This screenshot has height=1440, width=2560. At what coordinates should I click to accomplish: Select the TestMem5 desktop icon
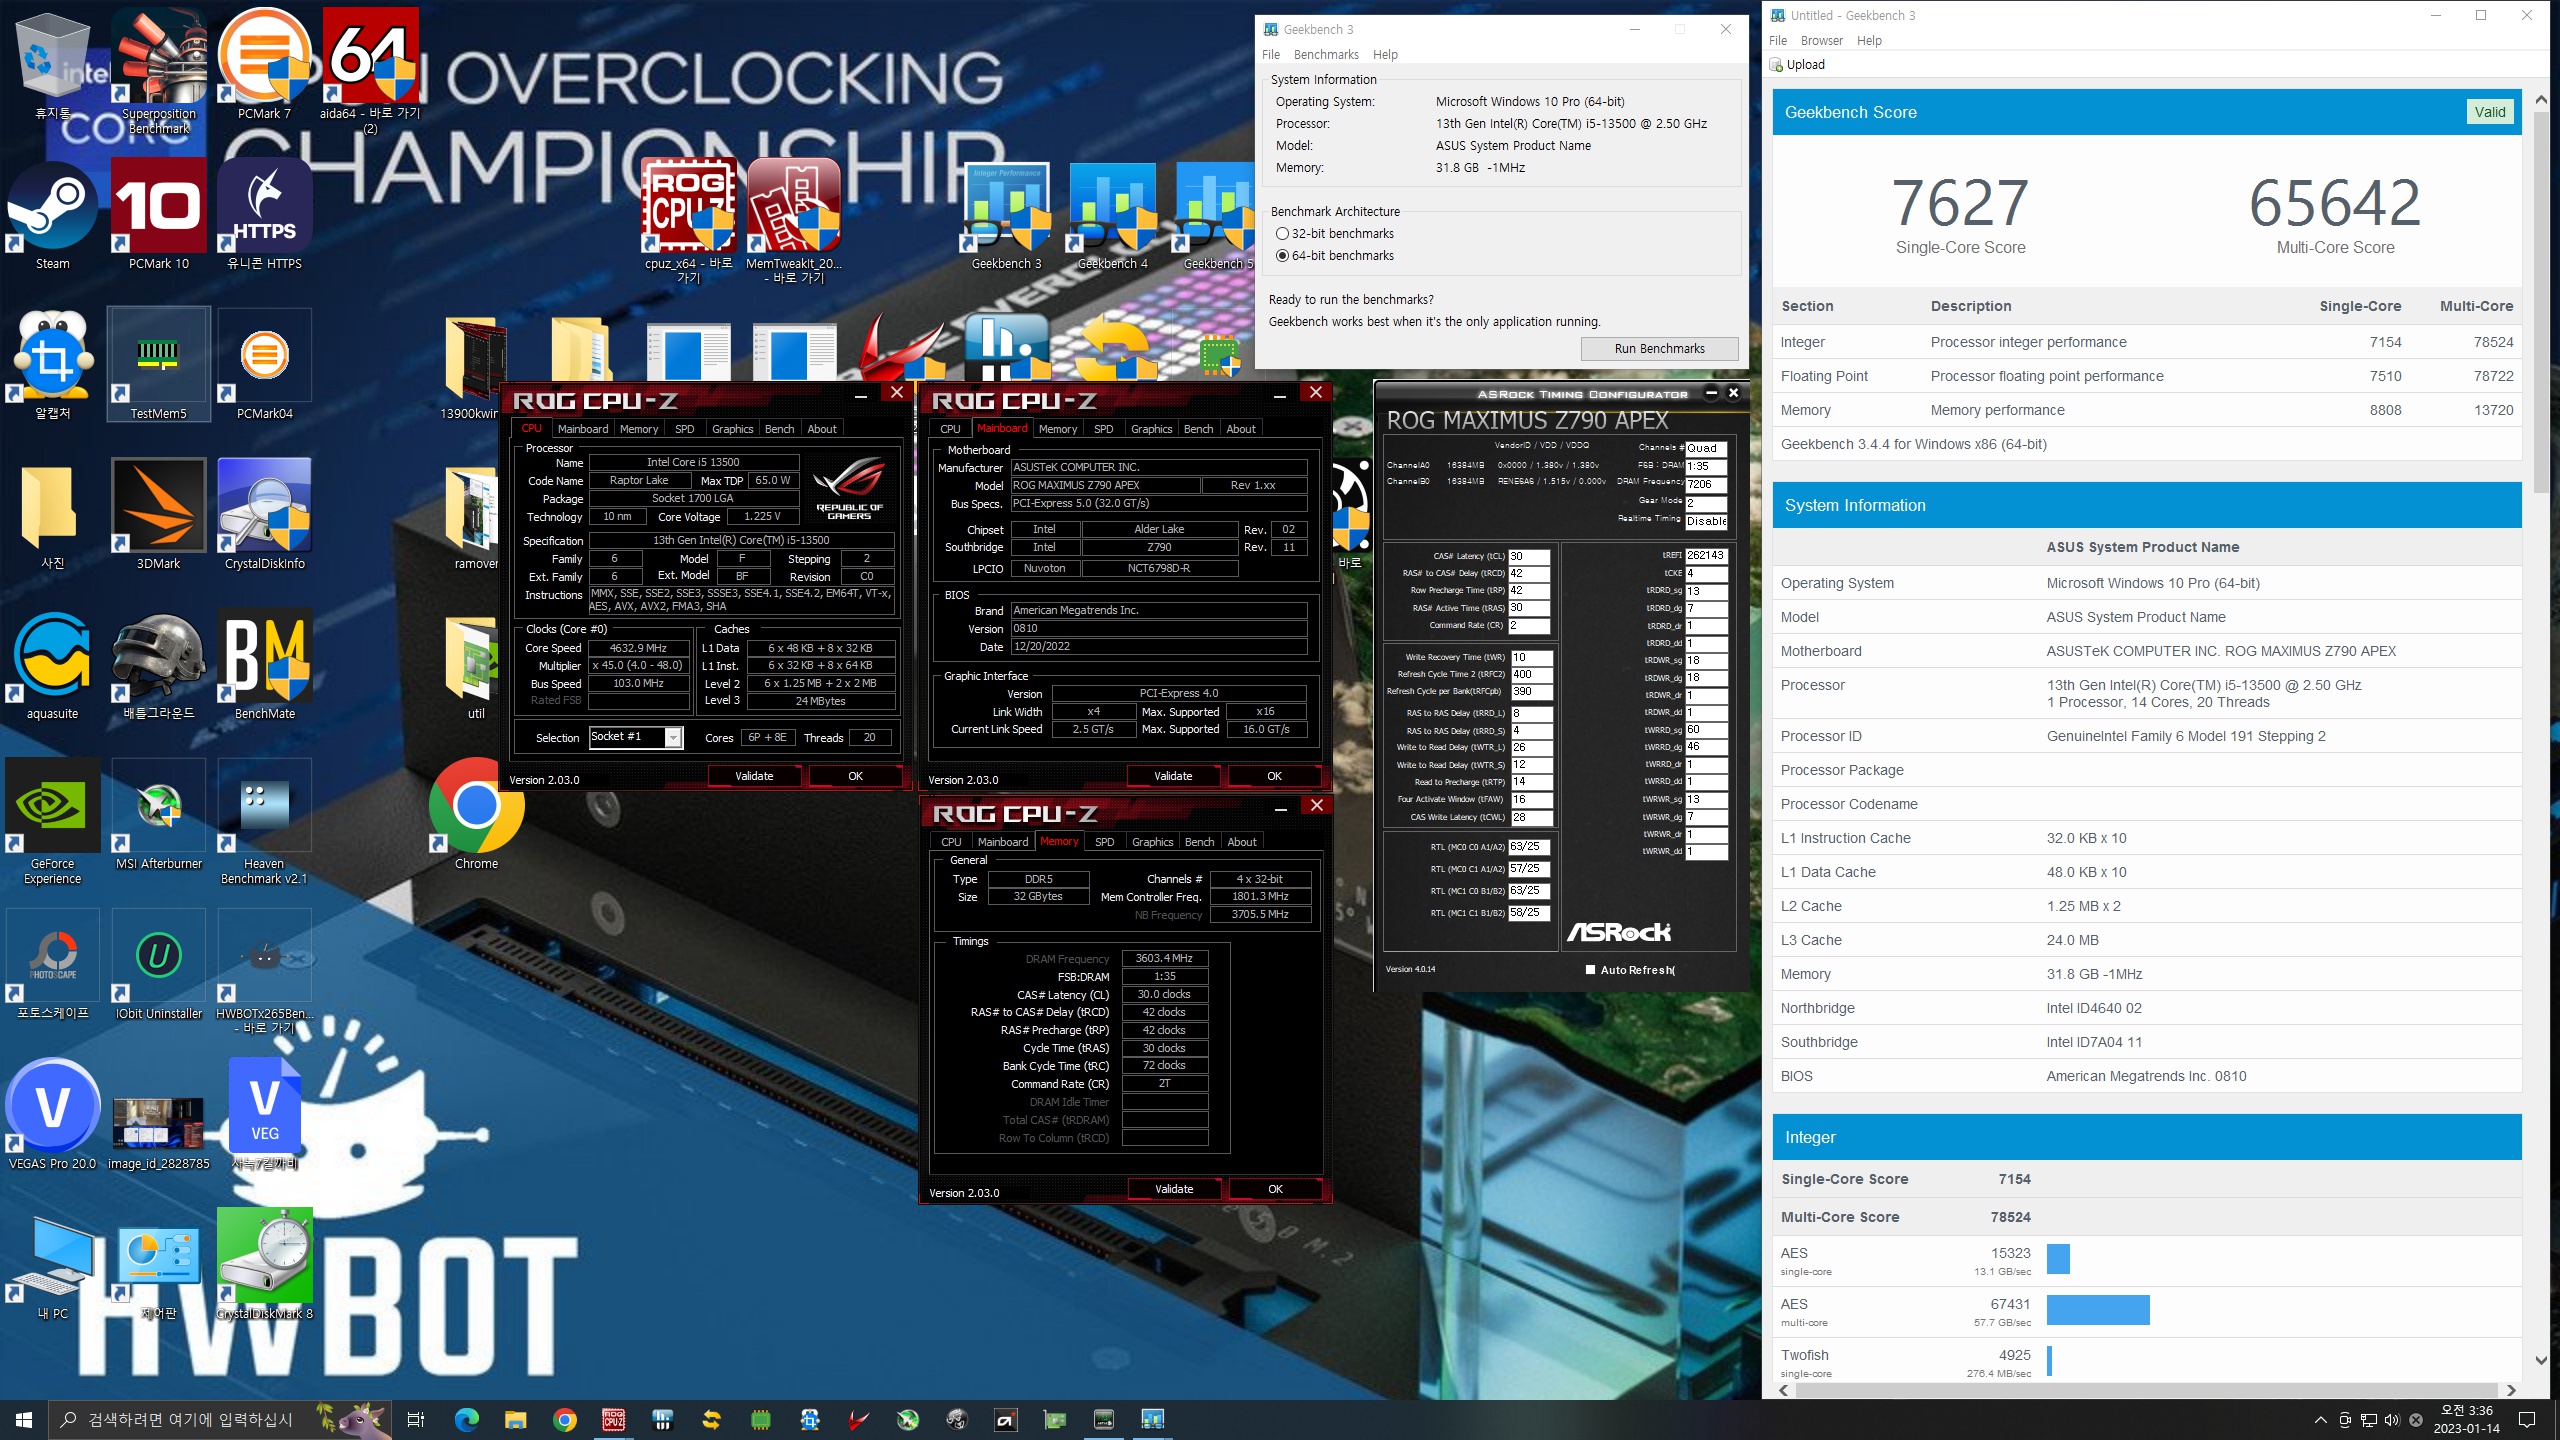pos(159,365)
